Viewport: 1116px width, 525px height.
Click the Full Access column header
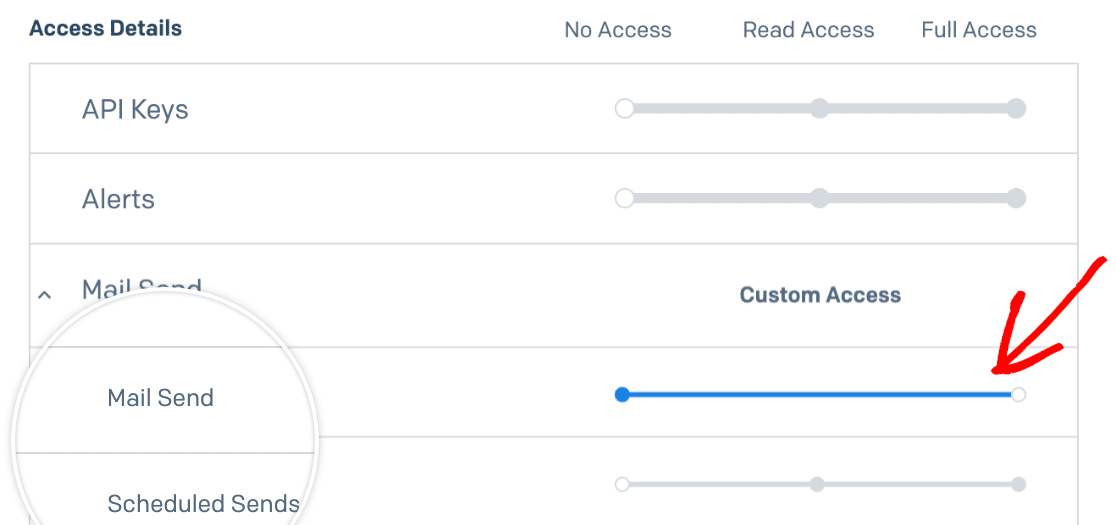coord(979,30)
